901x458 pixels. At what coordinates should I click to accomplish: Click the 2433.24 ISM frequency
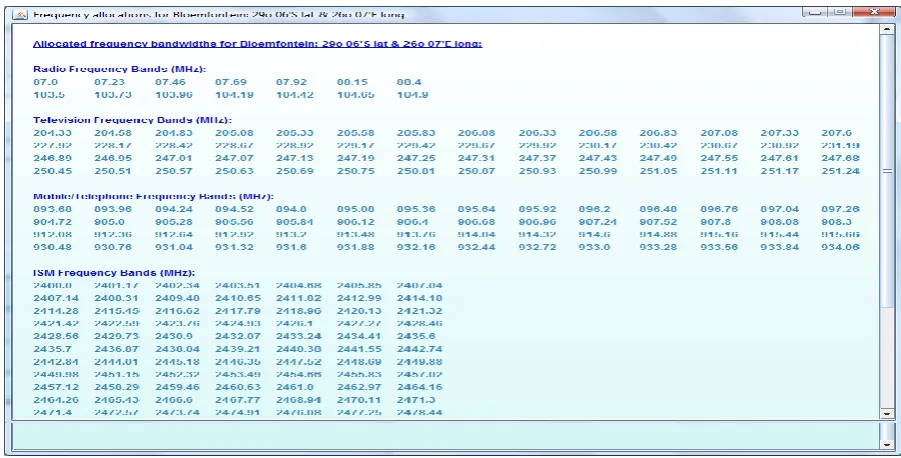[x=299, y=336]
